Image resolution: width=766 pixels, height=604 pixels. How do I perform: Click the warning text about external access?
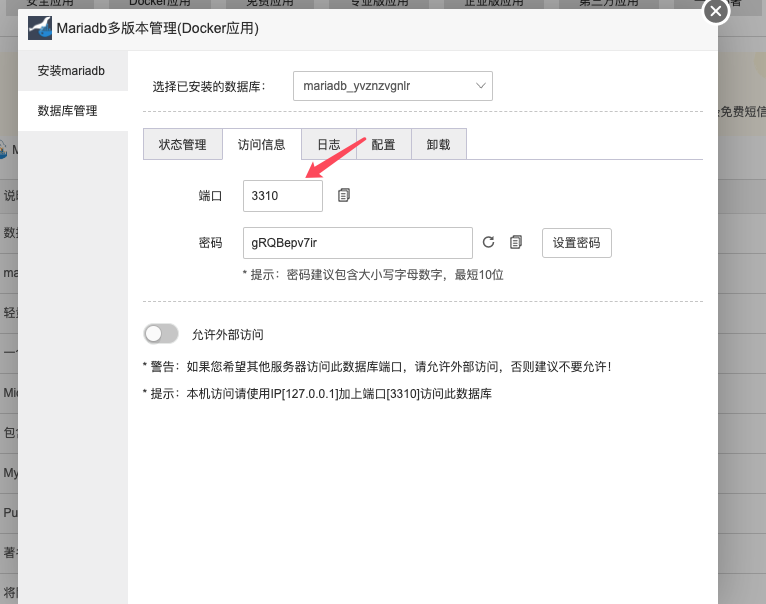click(x=377, y=367)
